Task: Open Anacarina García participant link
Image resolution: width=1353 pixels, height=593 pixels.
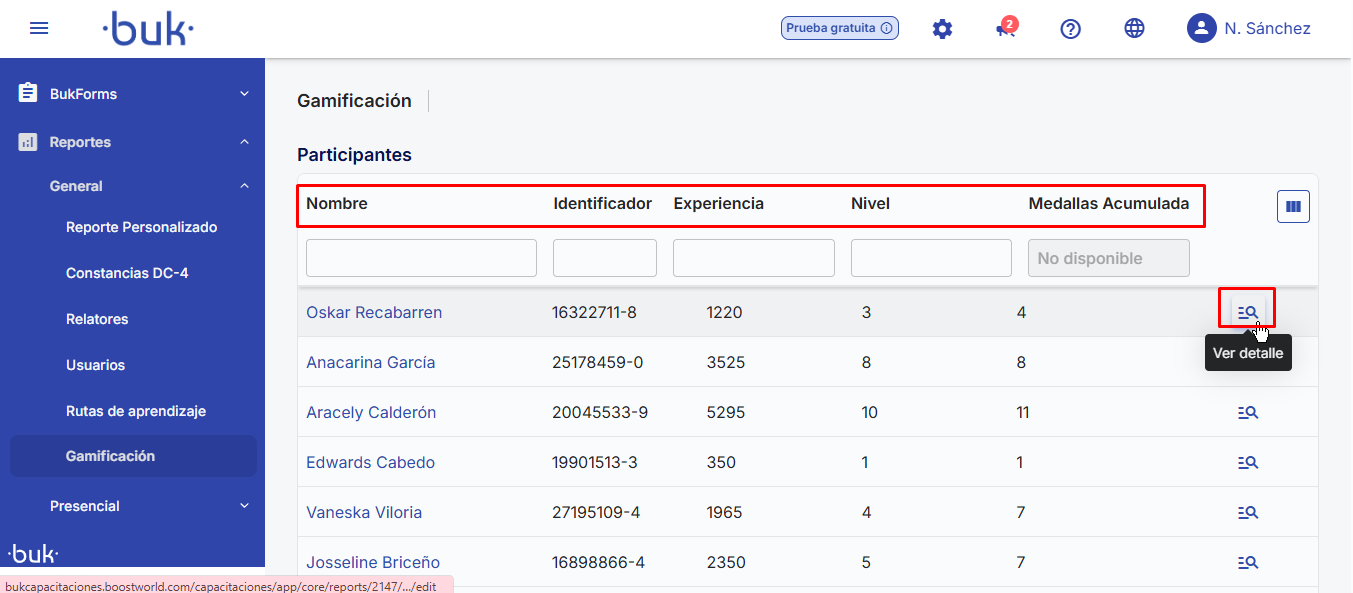Action: point(370,362)
